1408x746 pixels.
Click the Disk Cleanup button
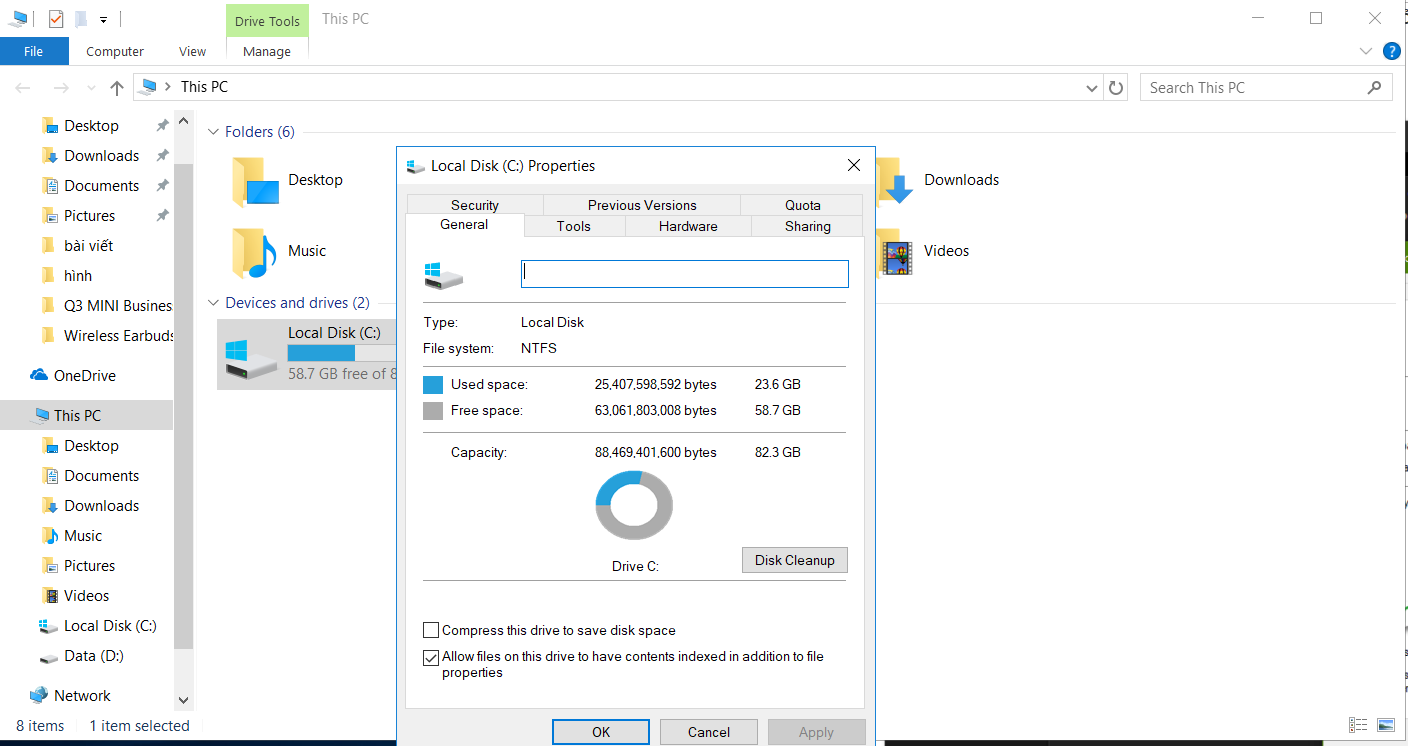point(794,560)
